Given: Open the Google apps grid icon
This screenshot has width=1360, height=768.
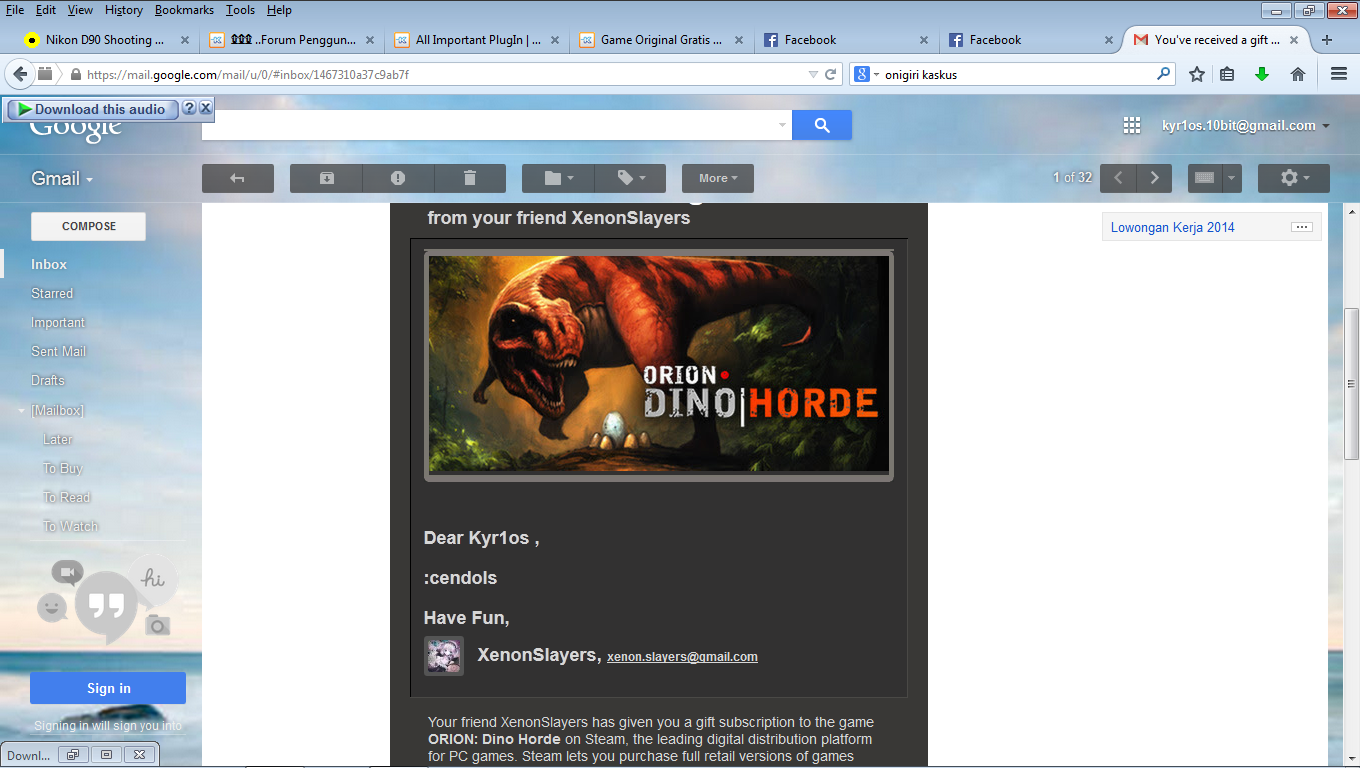Looking at the screenshot, I should point(1132,125).
